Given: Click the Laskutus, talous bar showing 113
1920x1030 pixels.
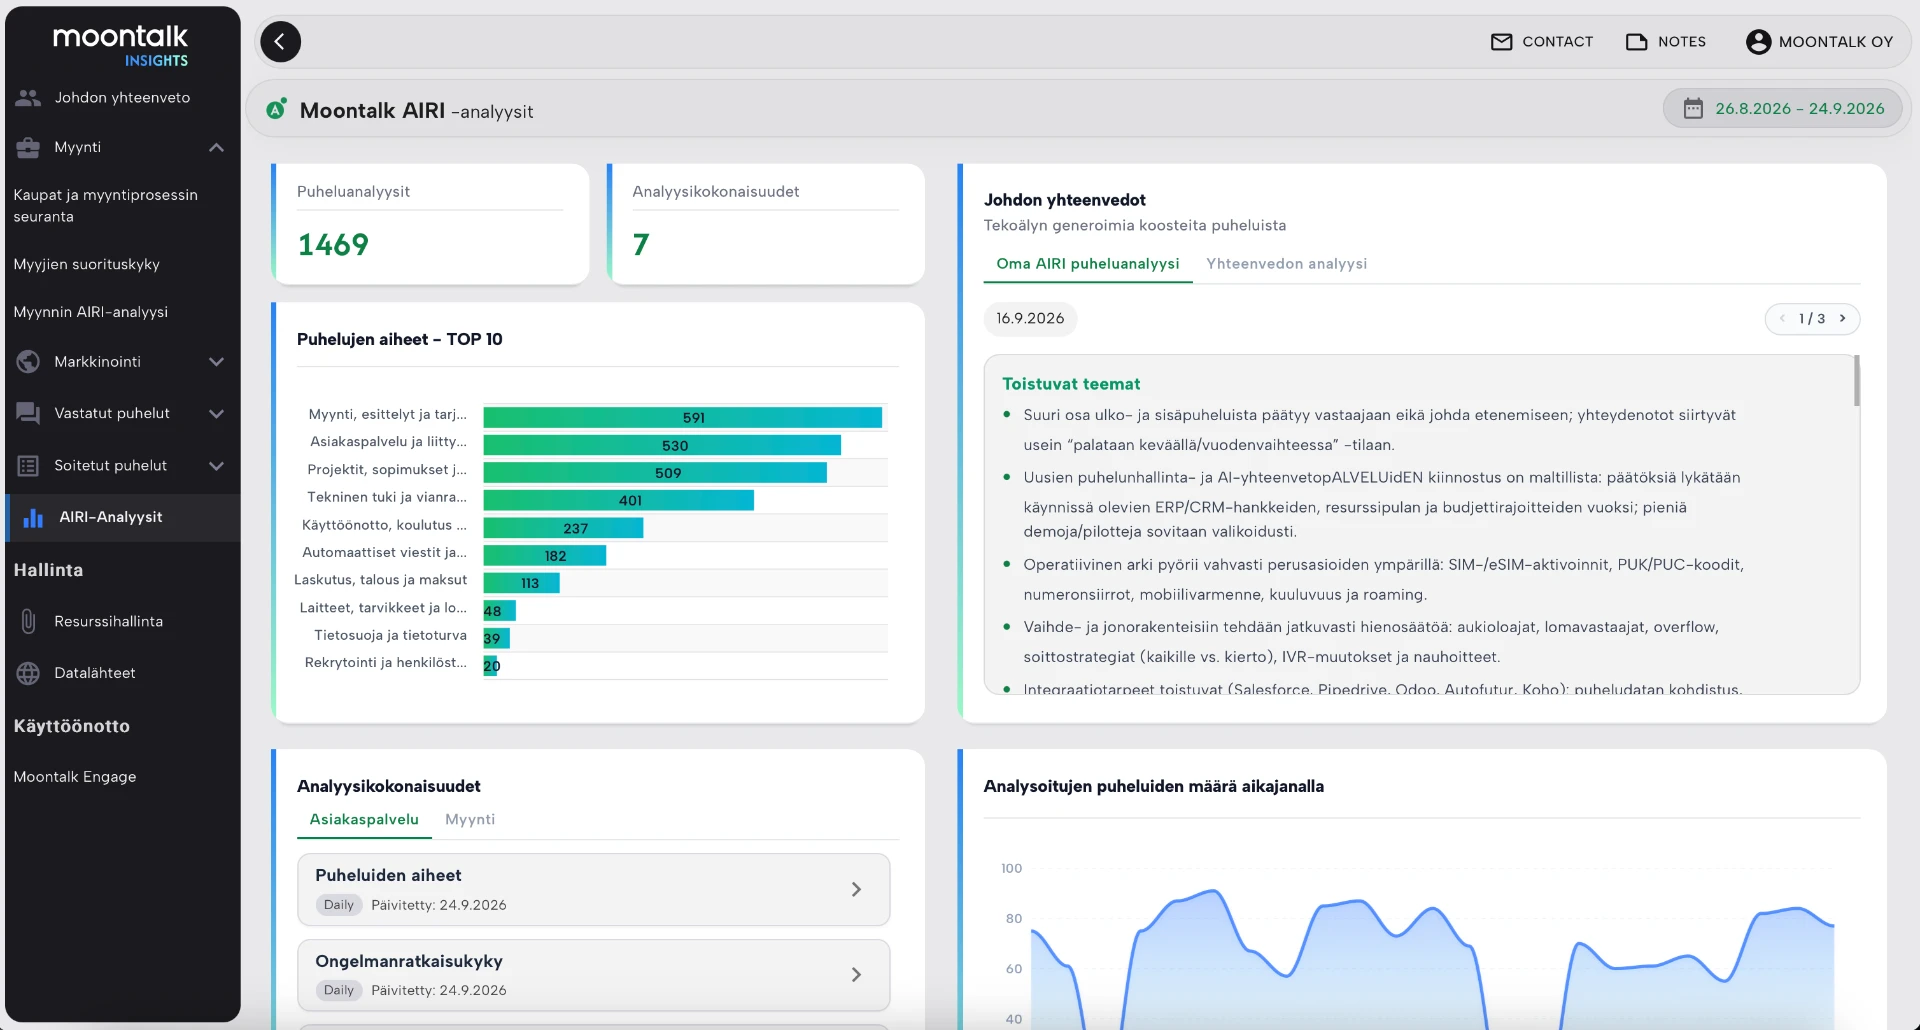Looking at the screenshot, I should [522, 583].
